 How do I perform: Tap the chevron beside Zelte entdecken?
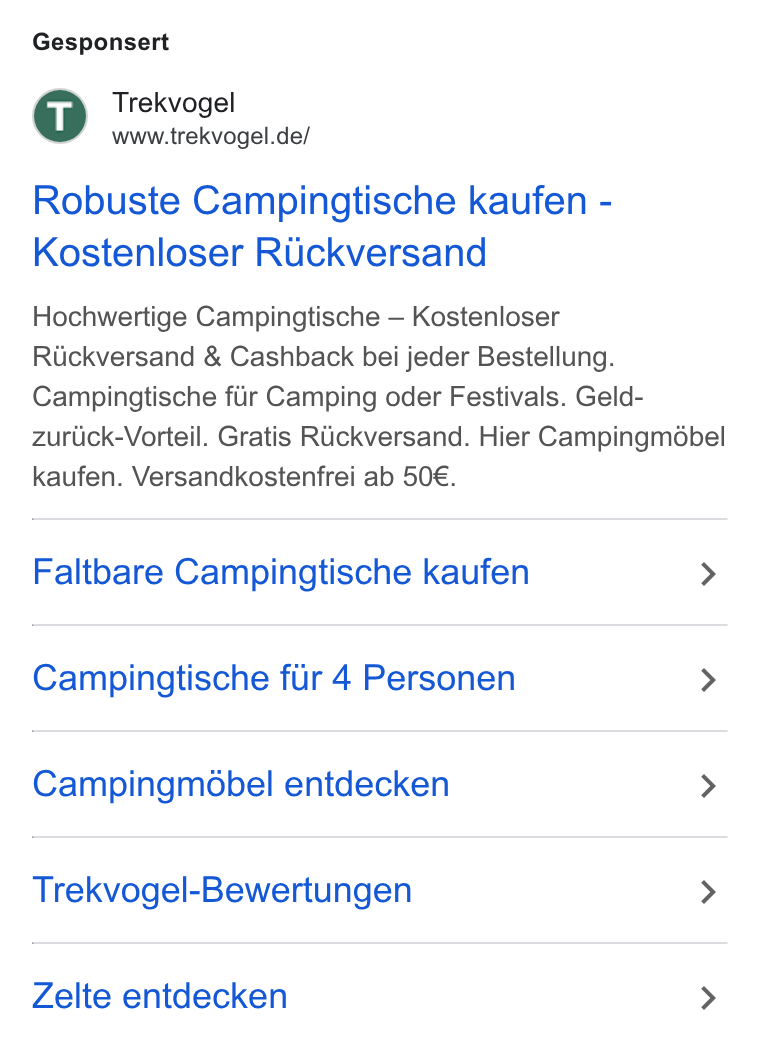click(x=709, y=998)
